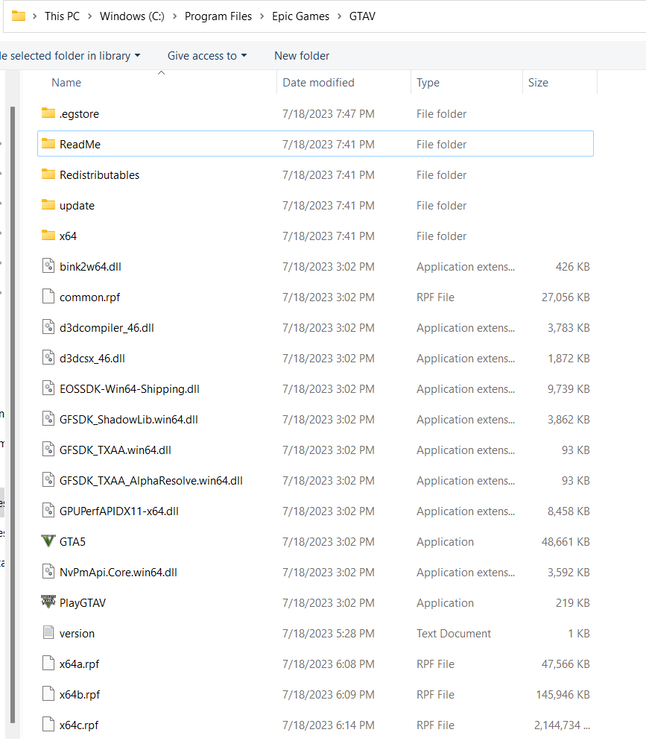The width and height of the screenshot is (646, 750).
Task: Click the x64b.rpf file icon
Action: click(x=48, y=694)
